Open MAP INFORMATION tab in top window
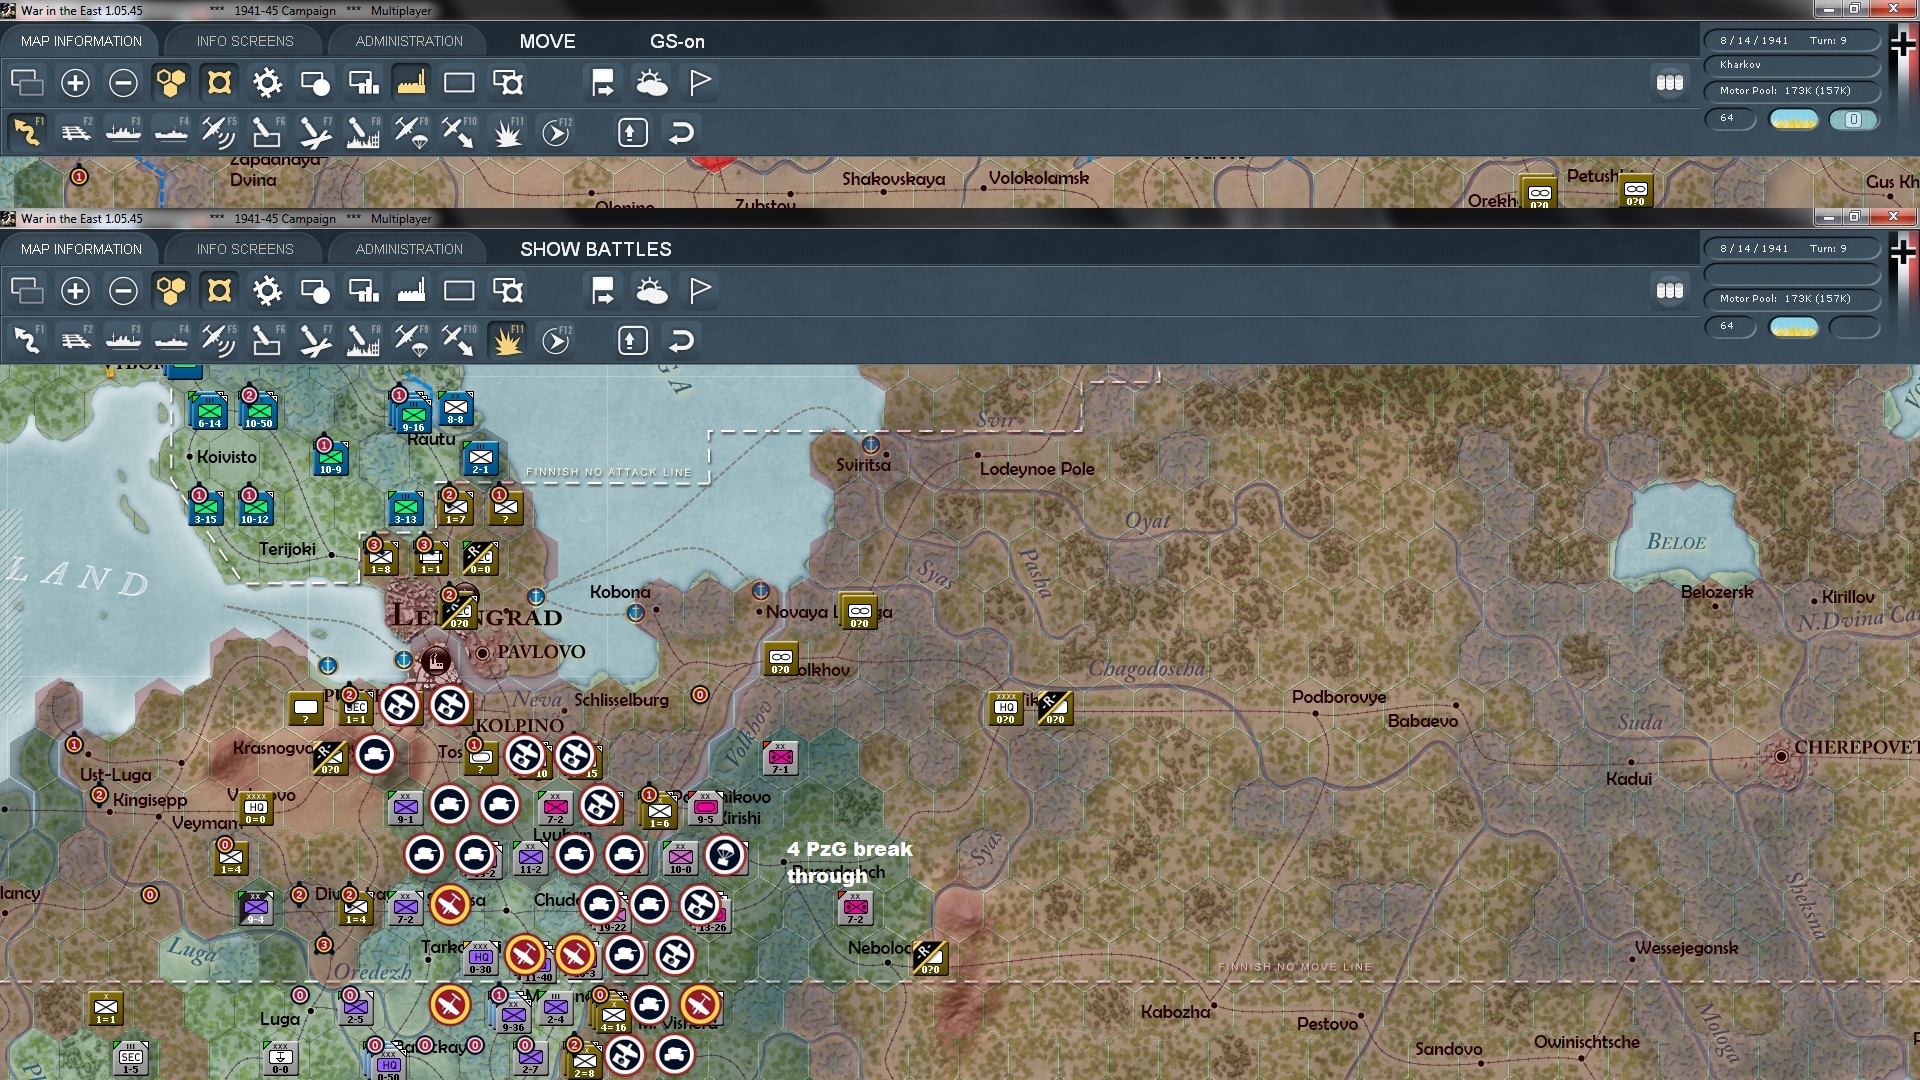Viewport: 1920px width, 1080px height. (x=81, y=41)
